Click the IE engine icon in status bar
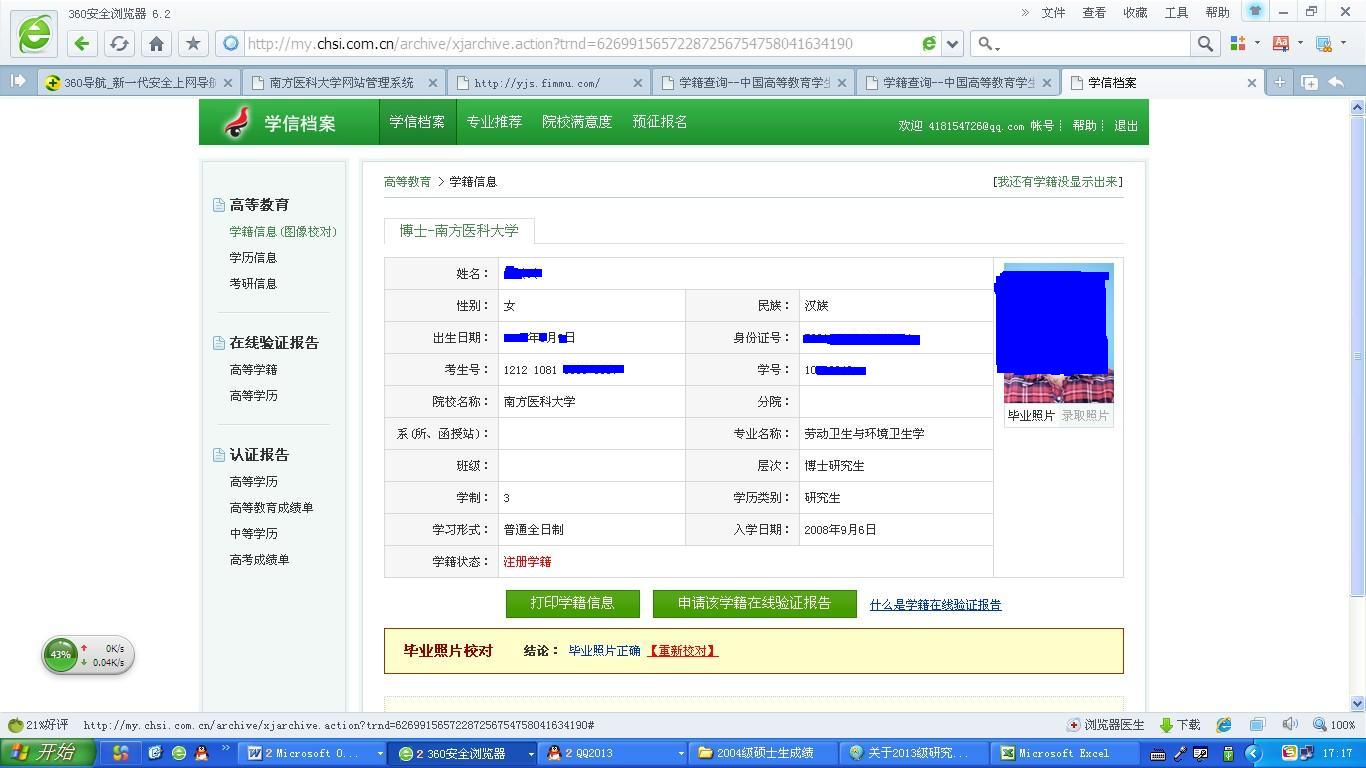 tap(1224, 725)
